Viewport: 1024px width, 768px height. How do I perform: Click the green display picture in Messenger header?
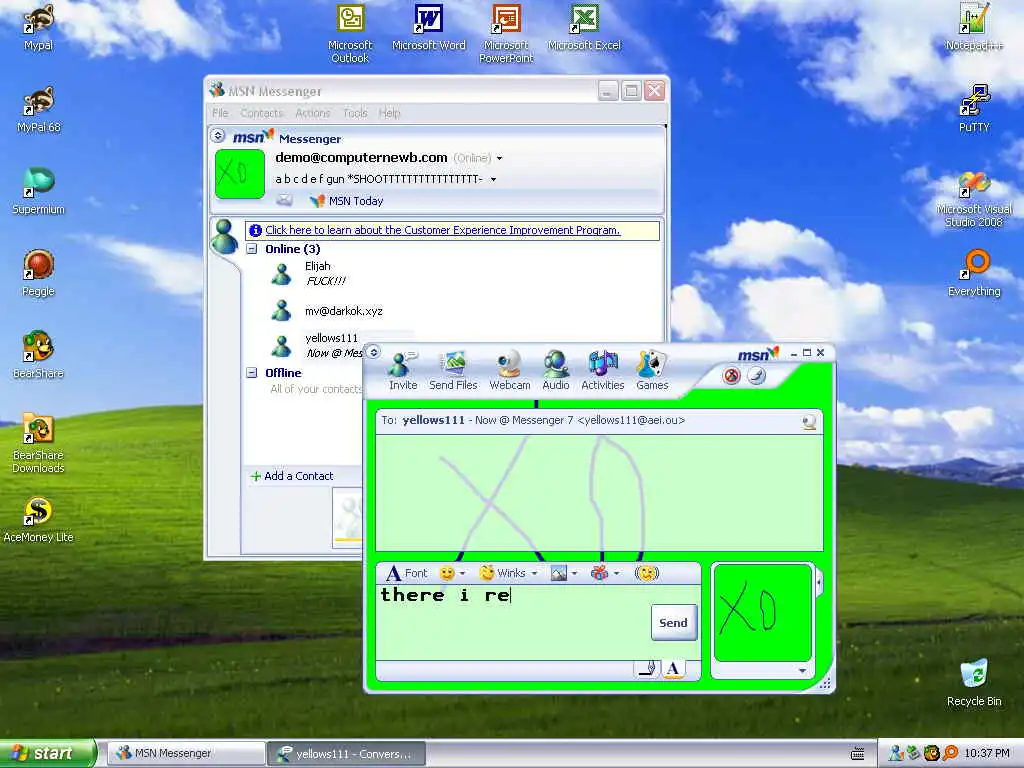240,174
